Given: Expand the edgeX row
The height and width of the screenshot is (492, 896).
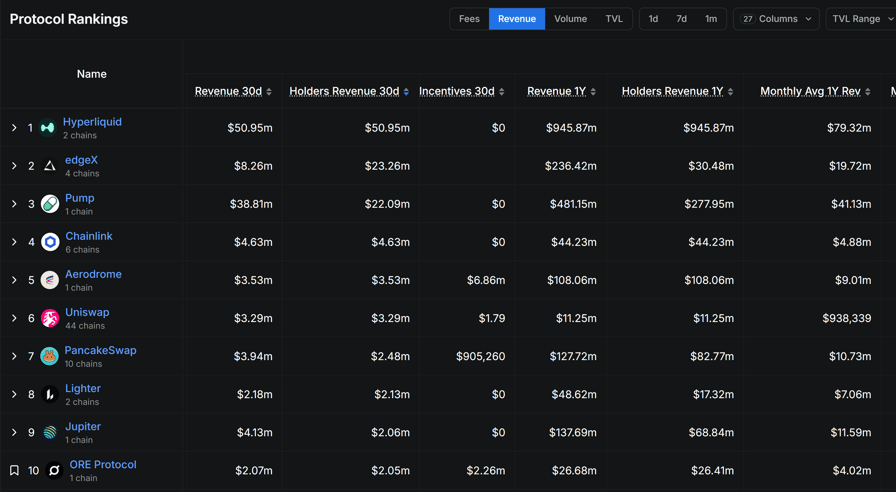Looking at the screenshot, I should pyautogui.click(x=14, y=166).
